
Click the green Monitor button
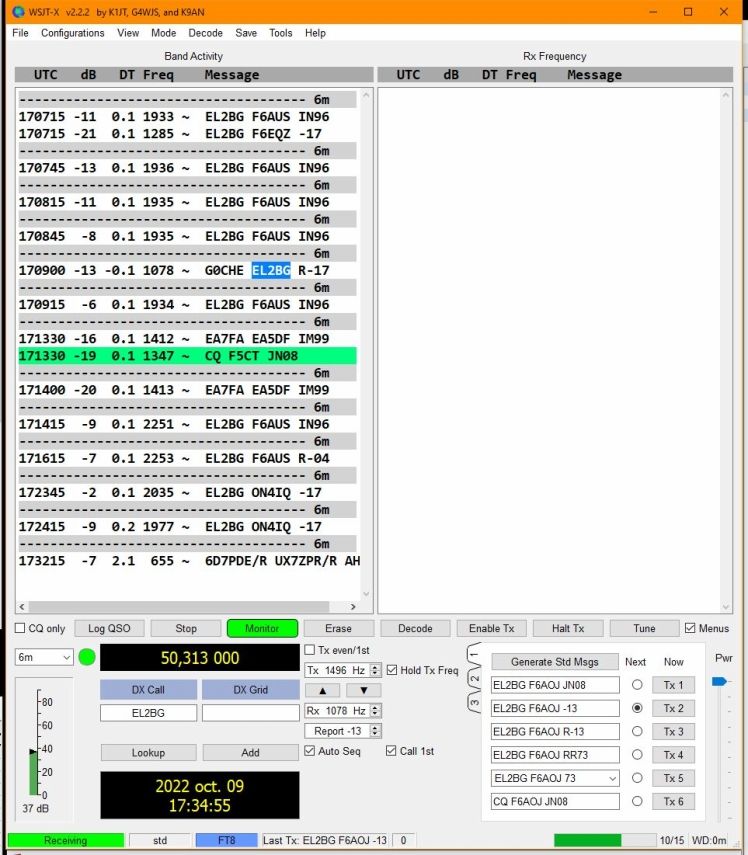point(262,628)
